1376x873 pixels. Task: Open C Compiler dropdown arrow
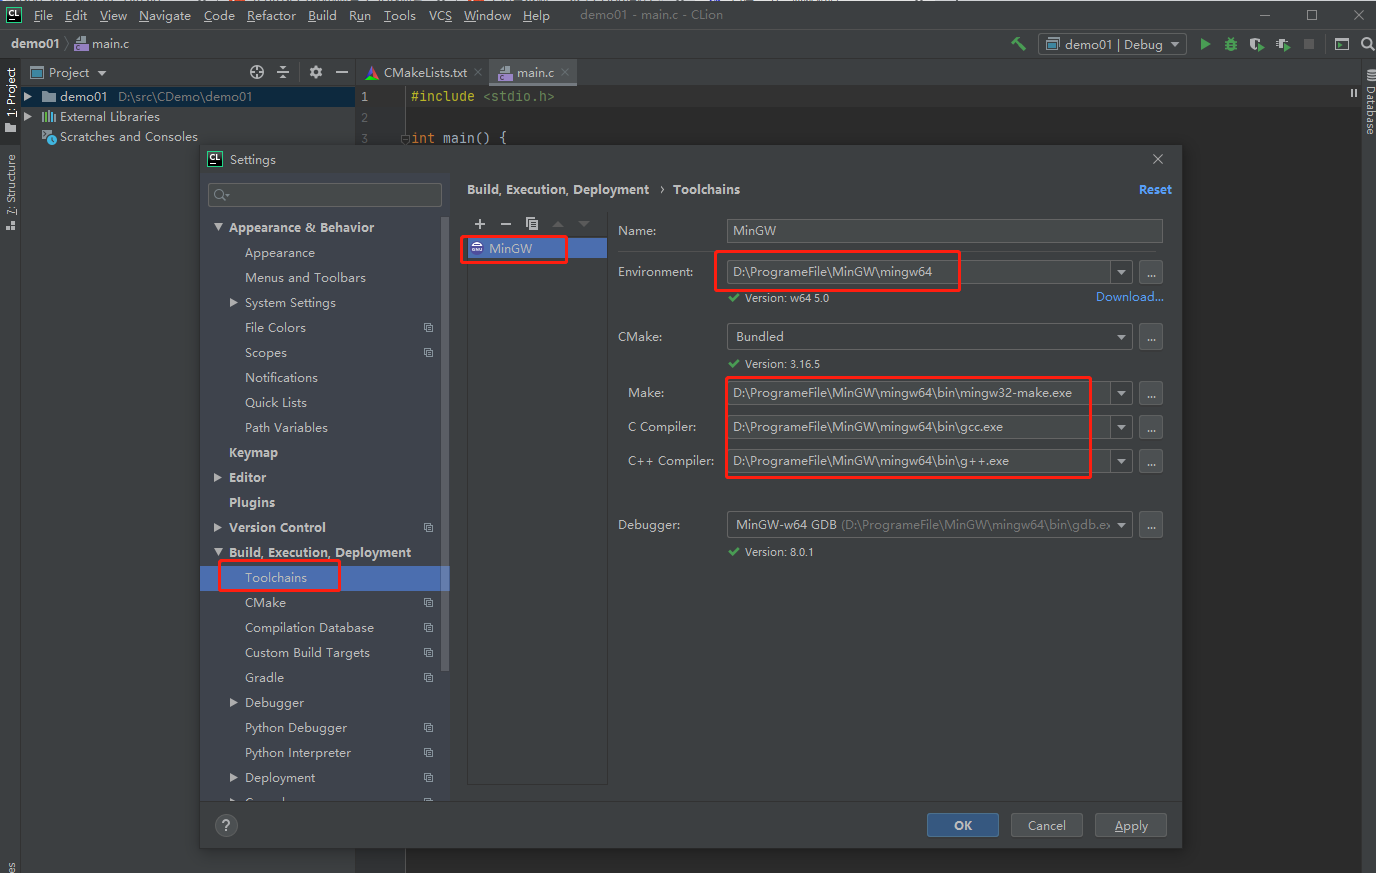click(x=1121, y=427)
